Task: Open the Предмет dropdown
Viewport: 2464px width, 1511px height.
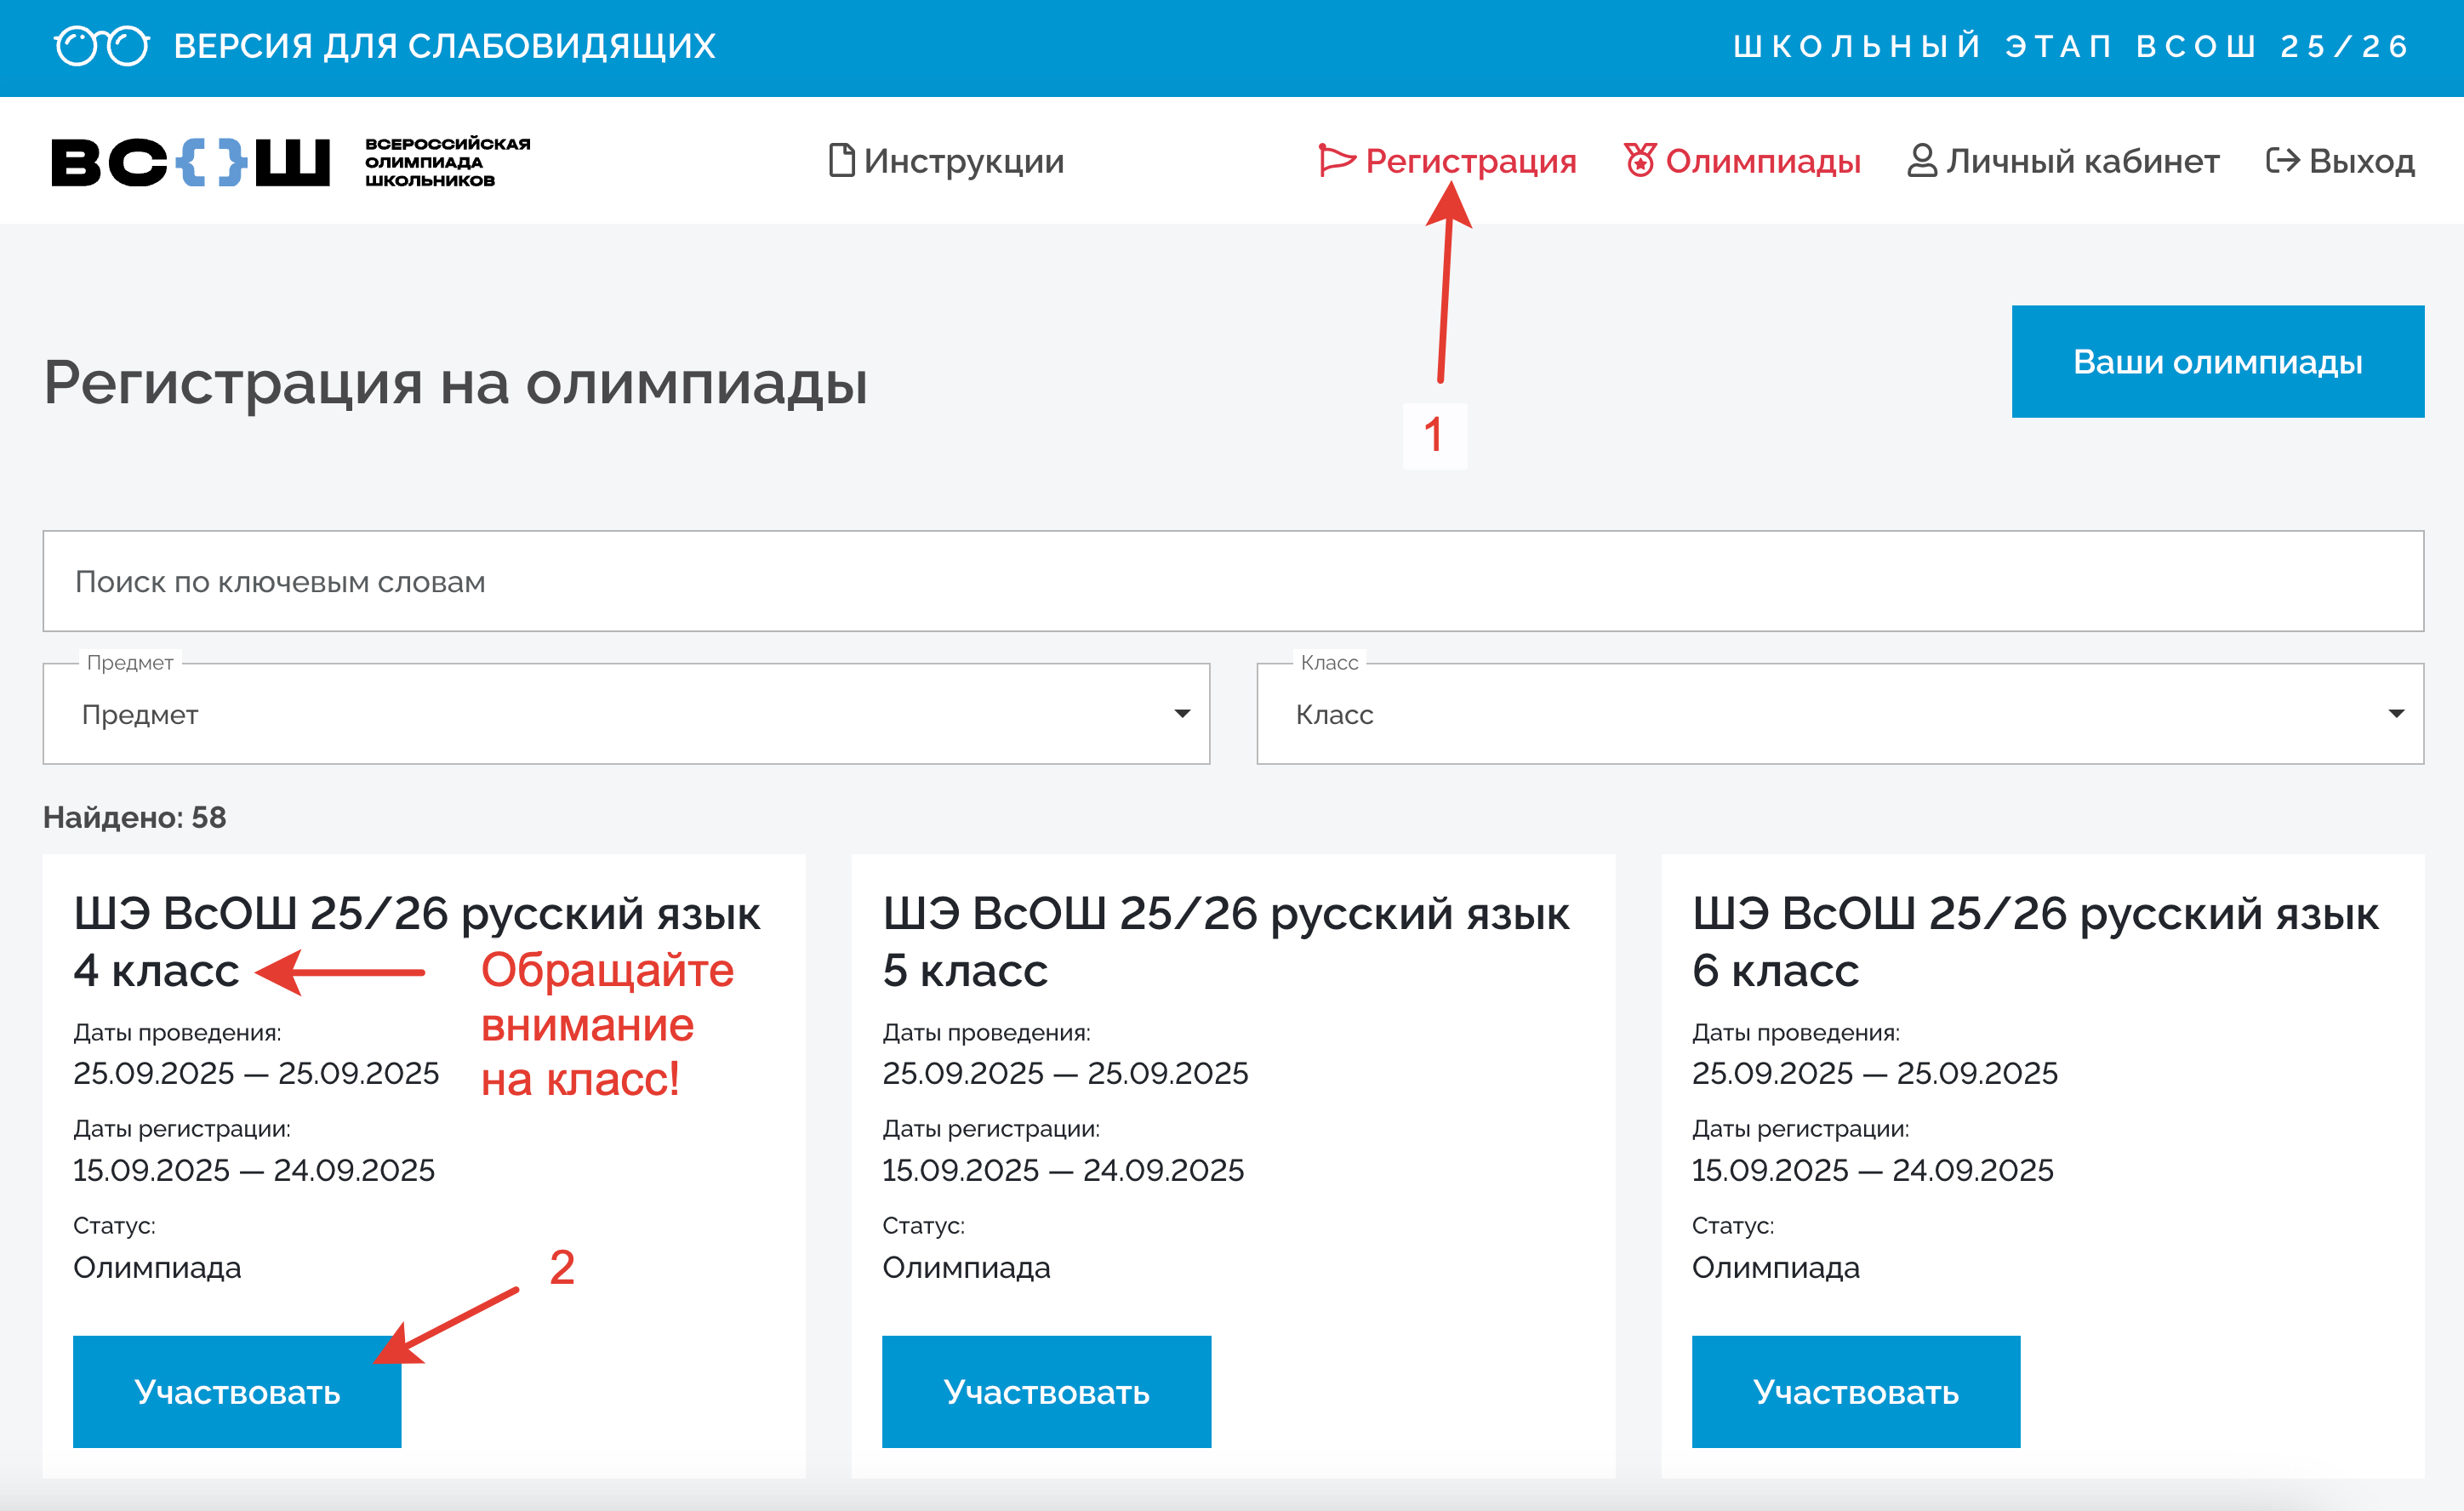Action: (x=626, y=714)
